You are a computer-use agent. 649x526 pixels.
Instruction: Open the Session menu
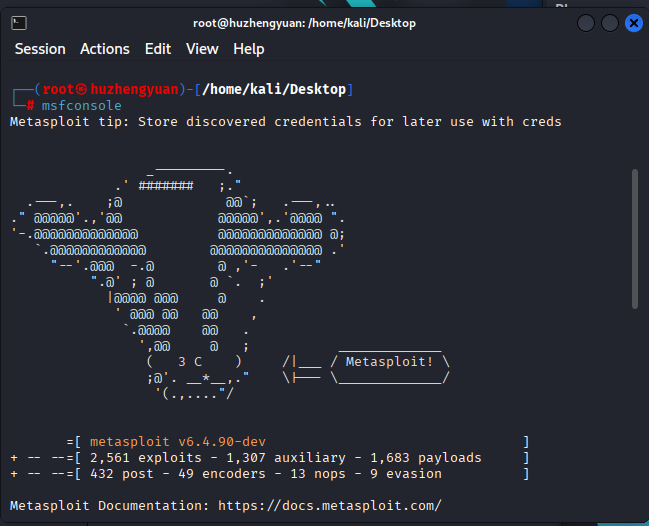point(40,49)
